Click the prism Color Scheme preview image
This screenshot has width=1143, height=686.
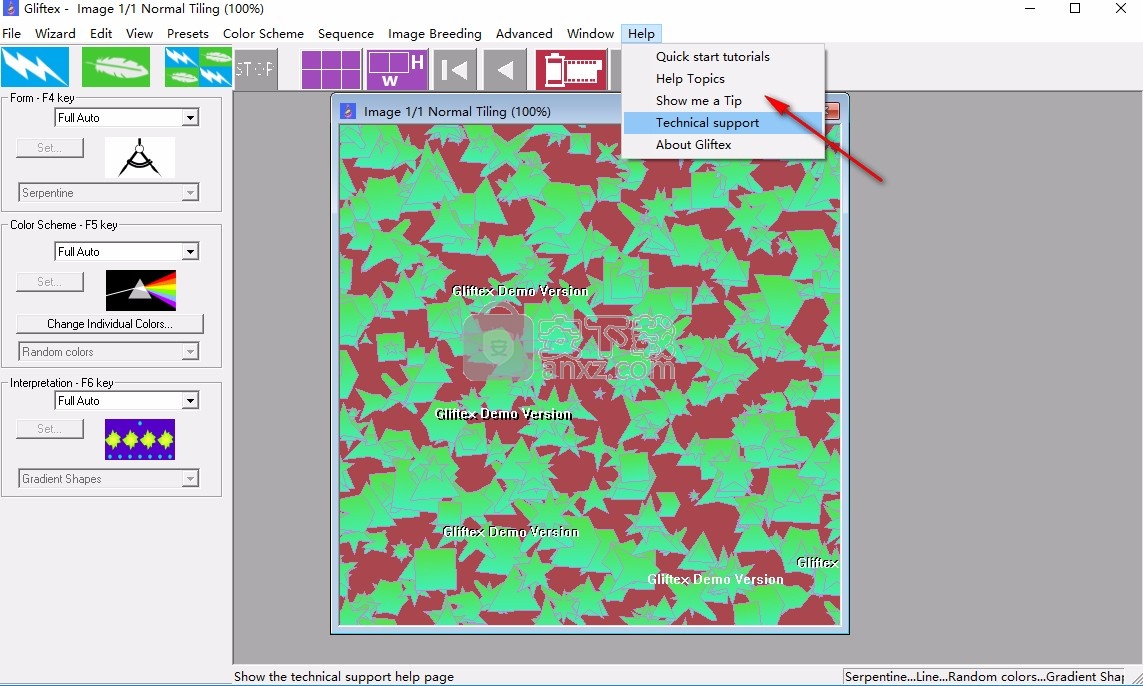coord(141,290)
